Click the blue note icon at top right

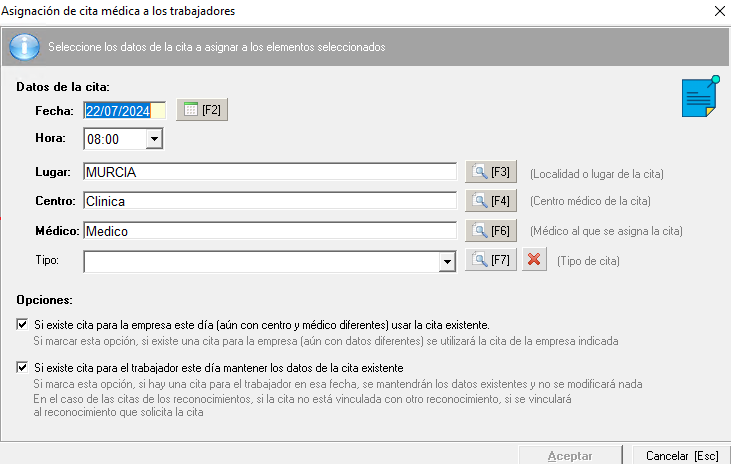click(x=700, y=97)
